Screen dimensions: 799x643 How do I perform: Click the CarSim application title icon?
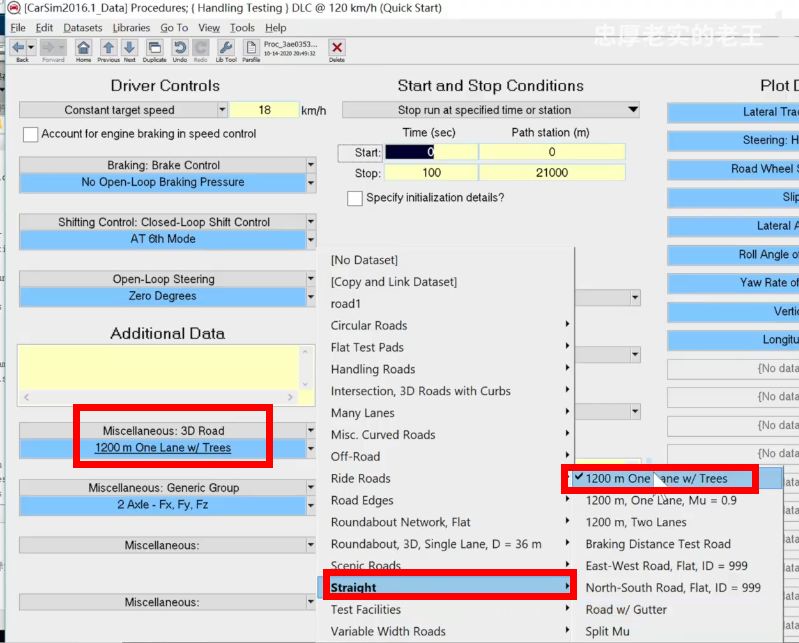[14, 8]
